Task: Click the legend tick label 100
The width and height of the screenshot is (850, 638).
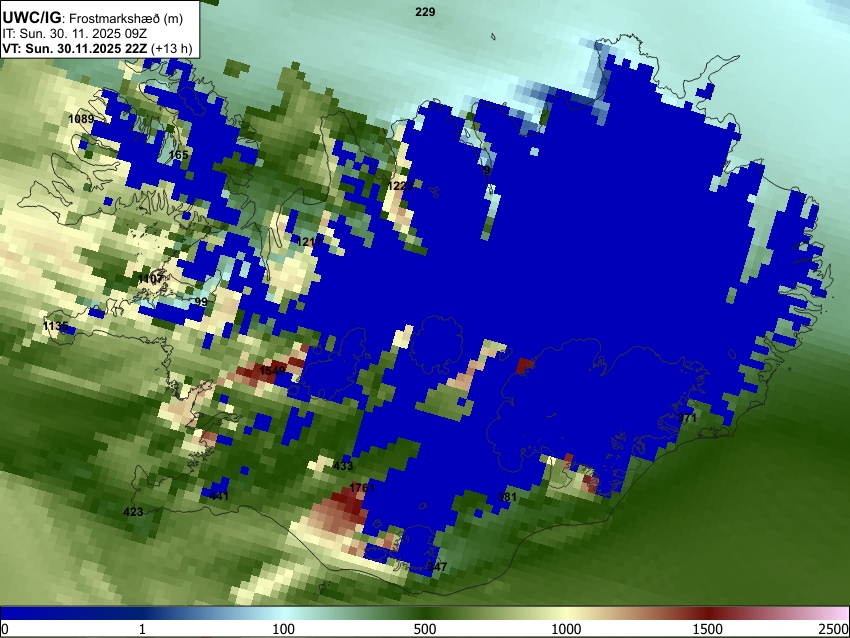Action: 284,629
